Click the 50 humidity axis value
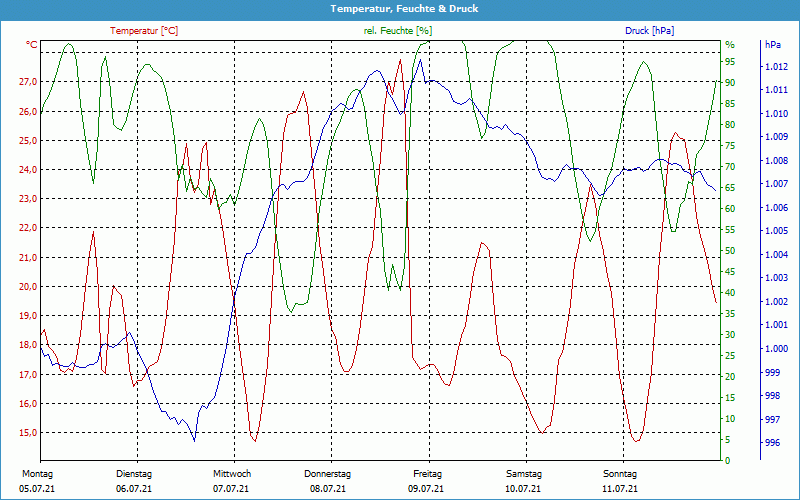Viewport: 800px width, 500px height. point(730,251)
